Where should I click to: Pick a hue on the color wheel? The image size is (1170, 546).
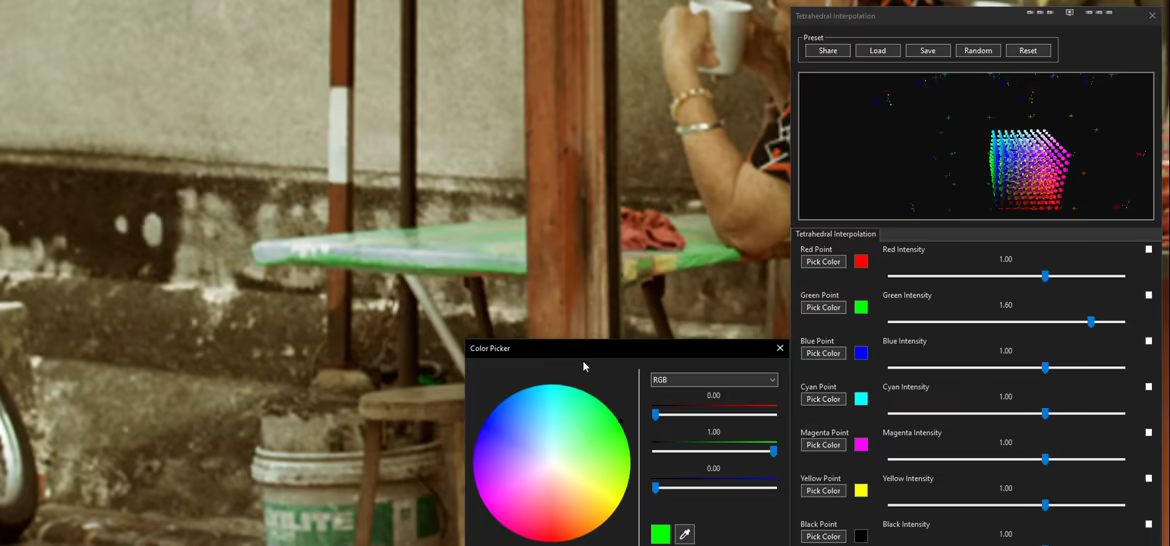[x=551, y=463]
